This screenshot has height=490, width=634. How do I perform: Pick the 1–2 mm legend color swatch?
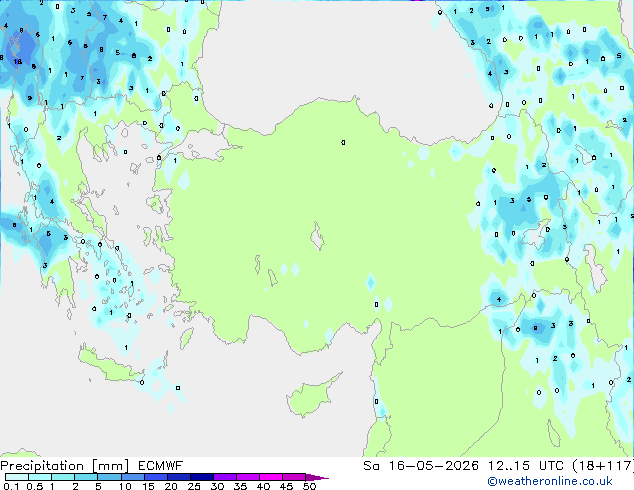click(63, 477)
